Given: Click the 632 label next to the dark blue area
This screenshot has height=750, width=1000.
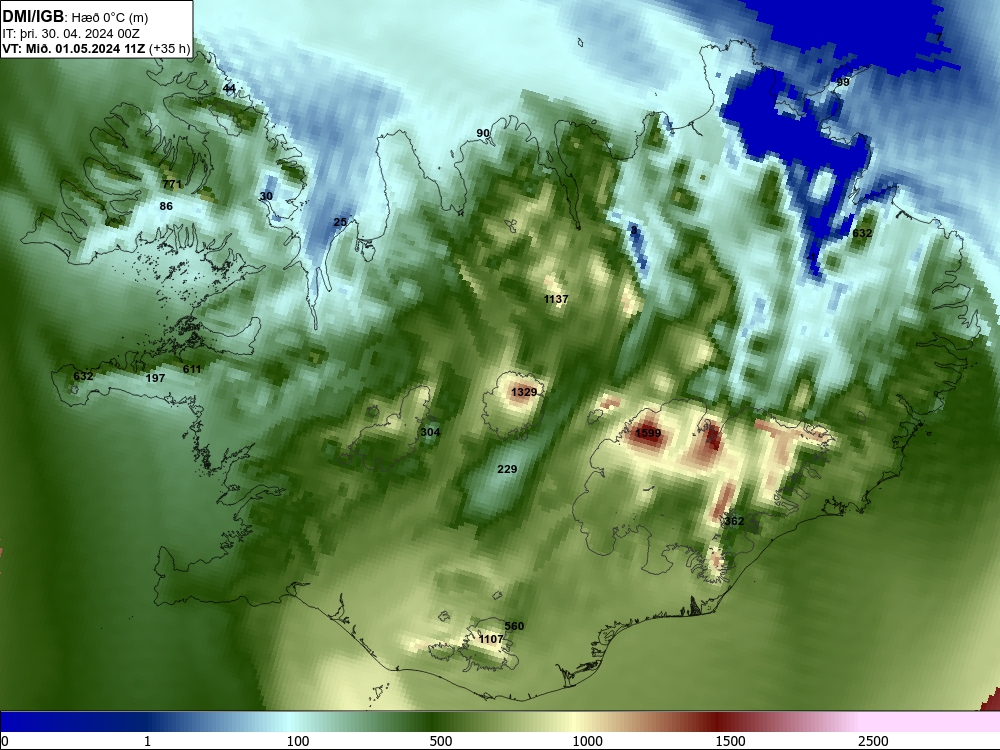Looking at the screenshot, I should click(862, 233).
